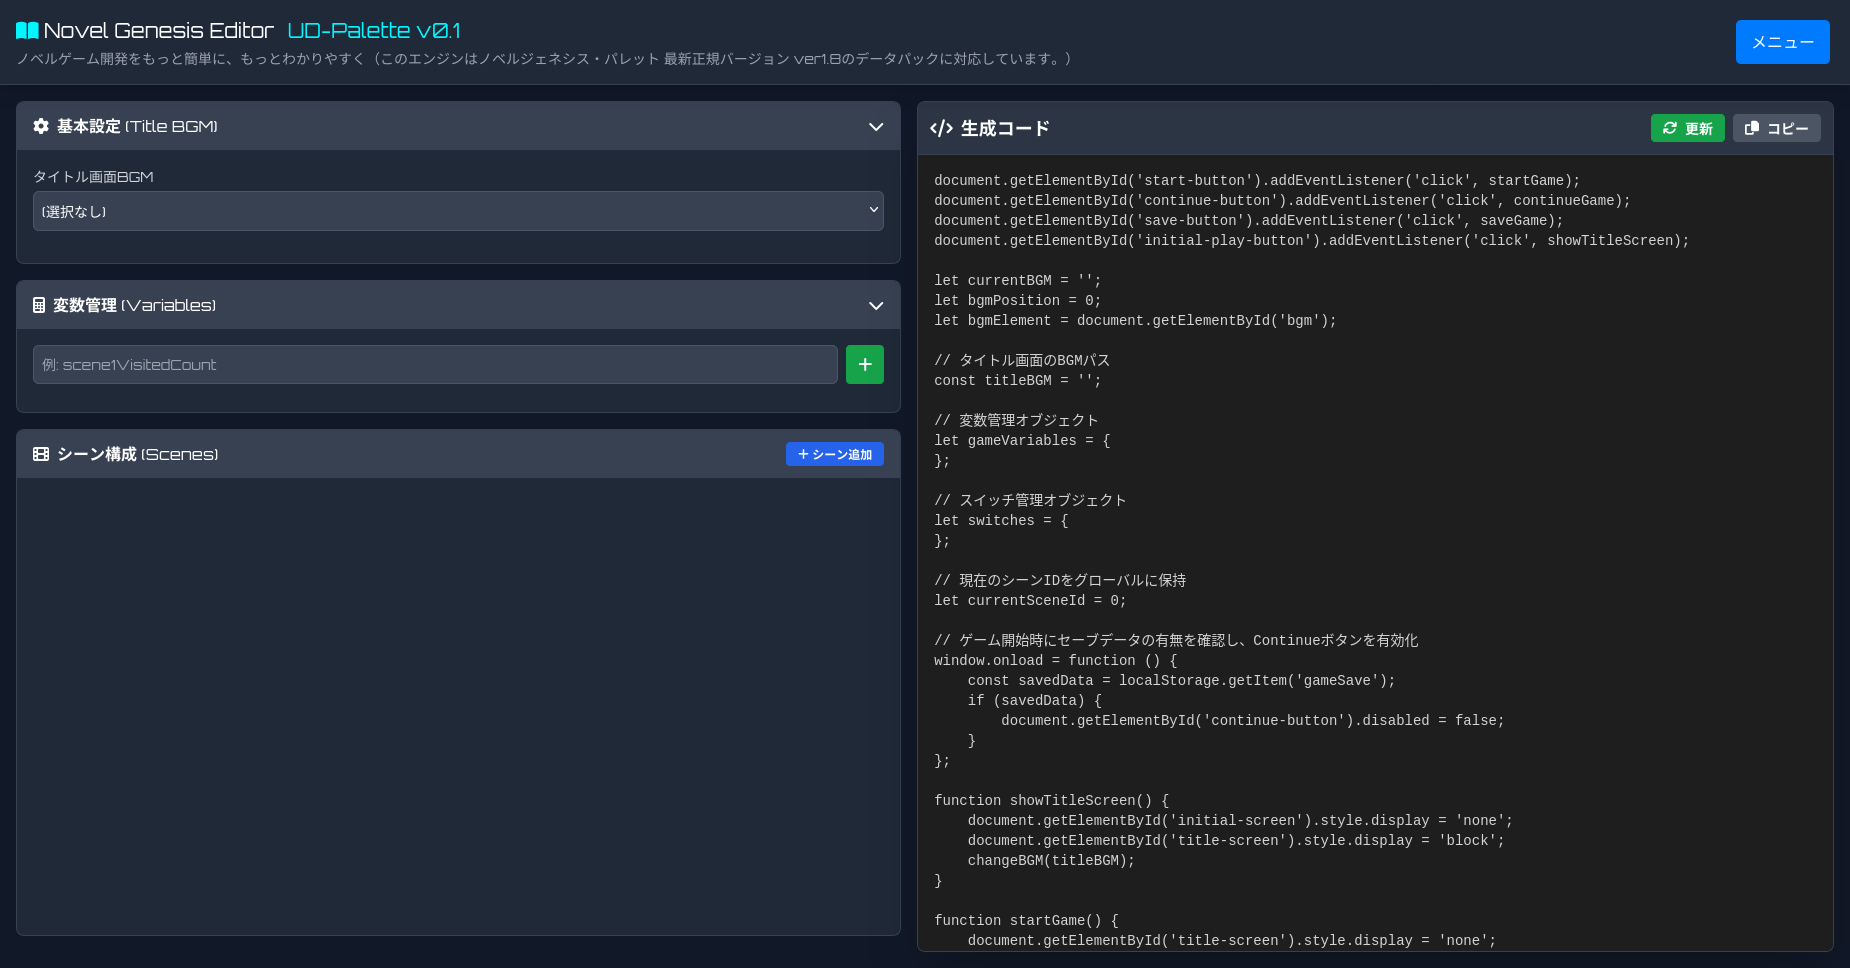Click the 変数管理 (Variables) header title
The height and width of the screenshot is (968, 1850).
[x=134, y=305]
